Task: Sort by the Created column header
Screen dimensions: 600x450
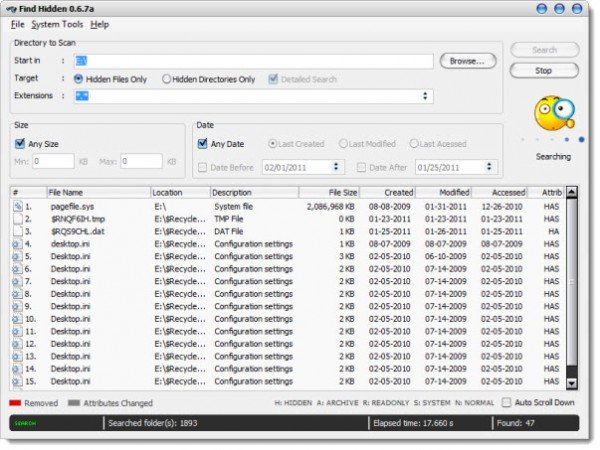Action: pyautogui.click(x=388, y=192)
